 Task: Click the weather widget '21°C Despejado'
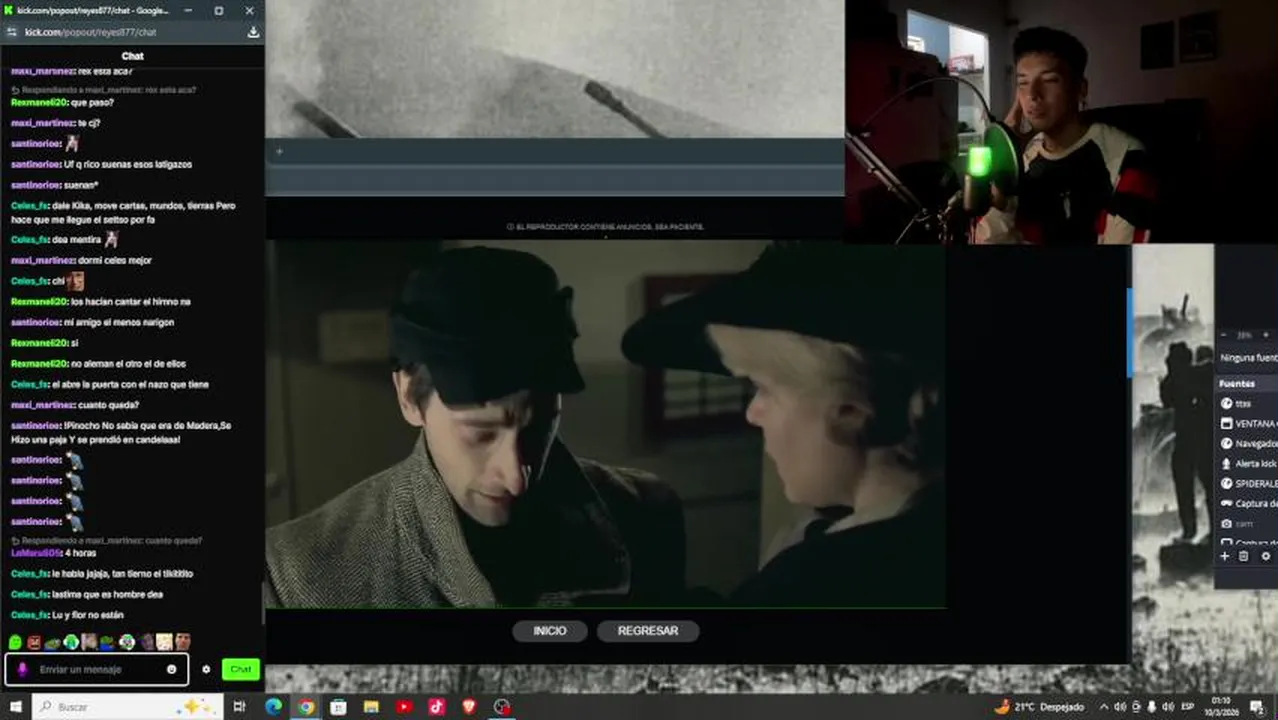point(1038,707)
